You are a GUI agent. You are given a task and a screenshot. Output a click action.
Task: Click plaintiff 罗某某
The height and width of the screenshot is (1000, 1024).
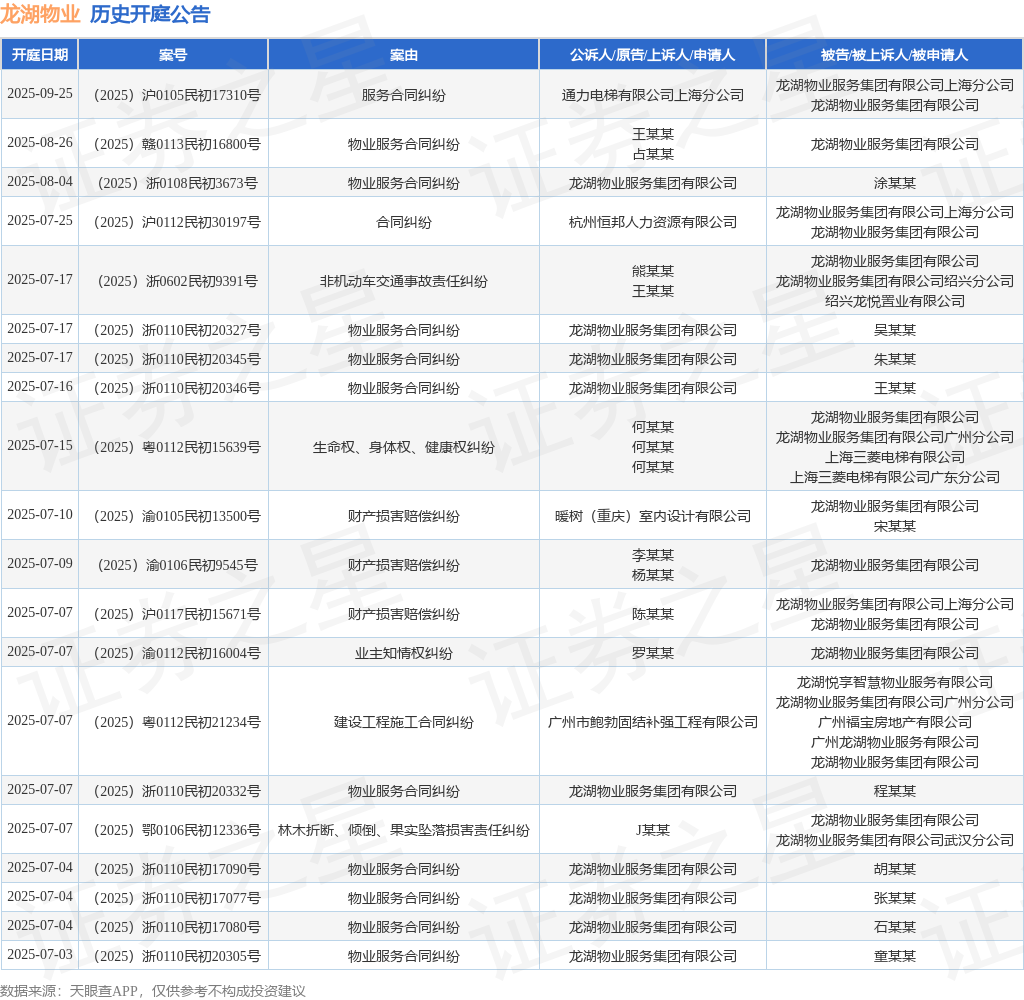(x=652, y=653)
